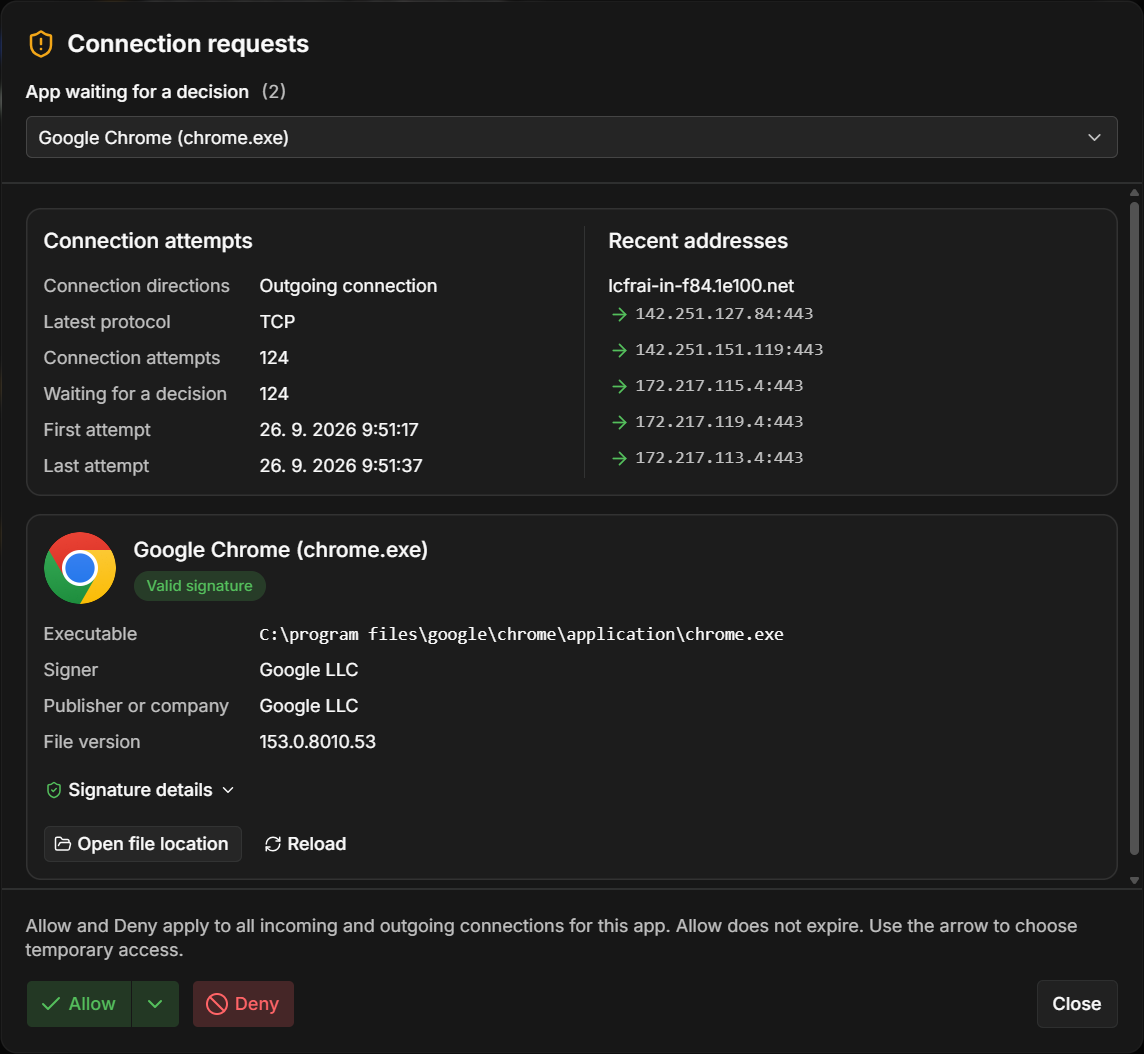This screenshot has height=1054, width=1144.
Task: Click the warning shield icon beside Connection requests
Action: click(x=41, y=44)
